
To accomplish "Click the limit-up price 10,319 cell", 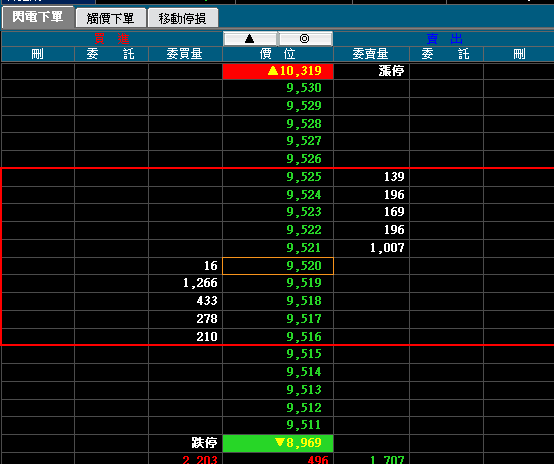I will tap(278, 71).
